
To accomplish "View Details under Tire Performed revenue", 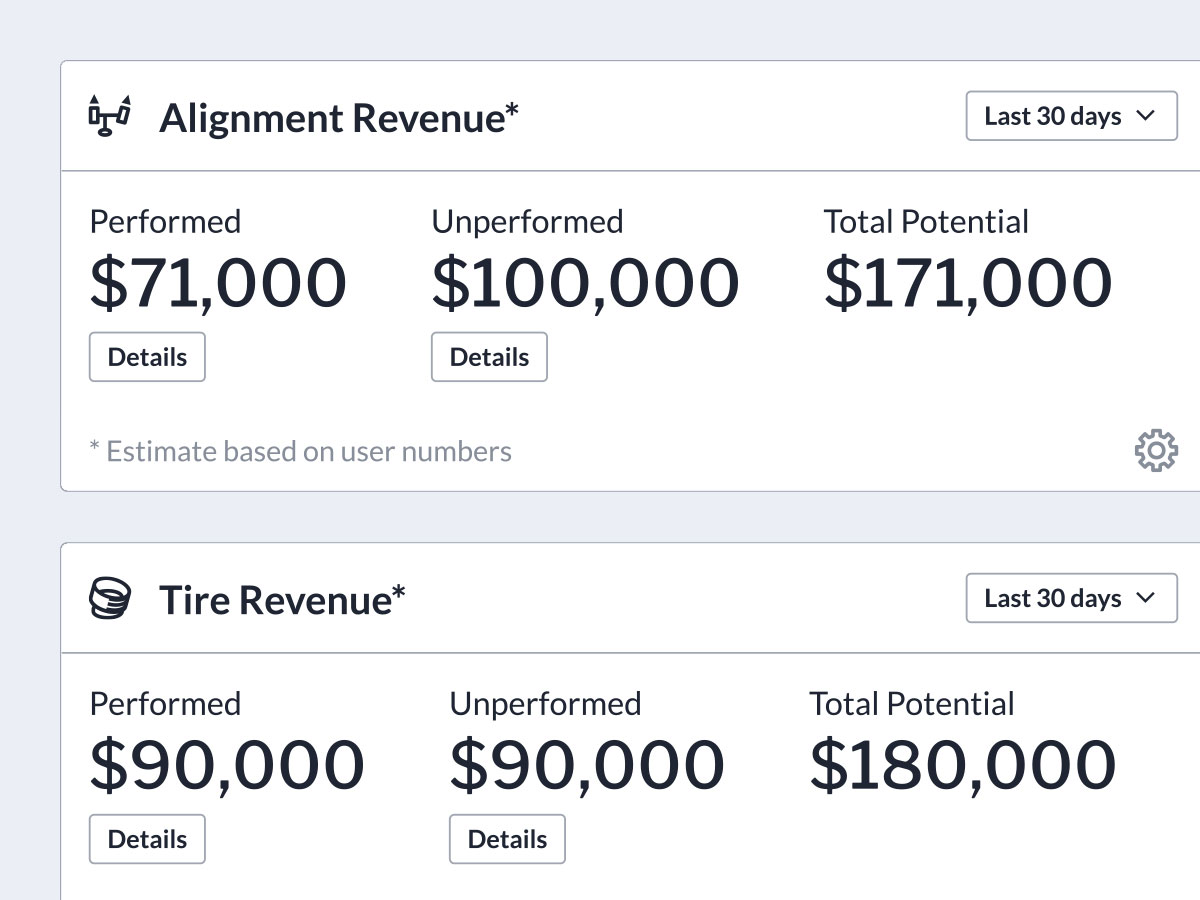I will pos(147,839).
